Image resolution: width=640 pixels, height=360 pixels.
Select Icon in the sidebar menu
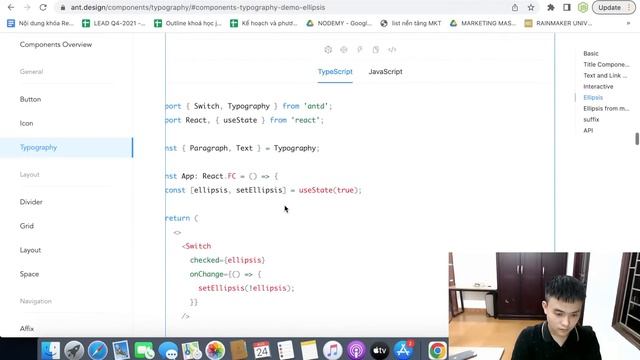click(x=67, y=123)
